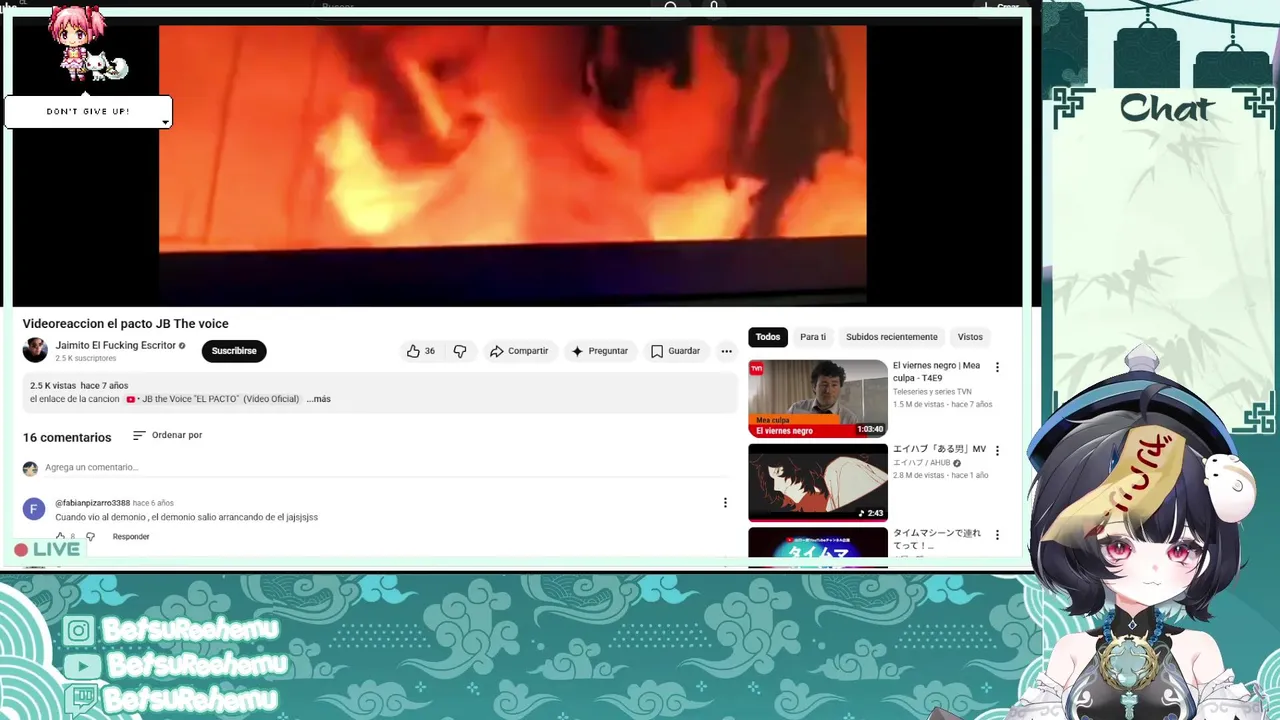Open the エイハブ「ある男」MV thumbnail

click(x=818, y=482)
